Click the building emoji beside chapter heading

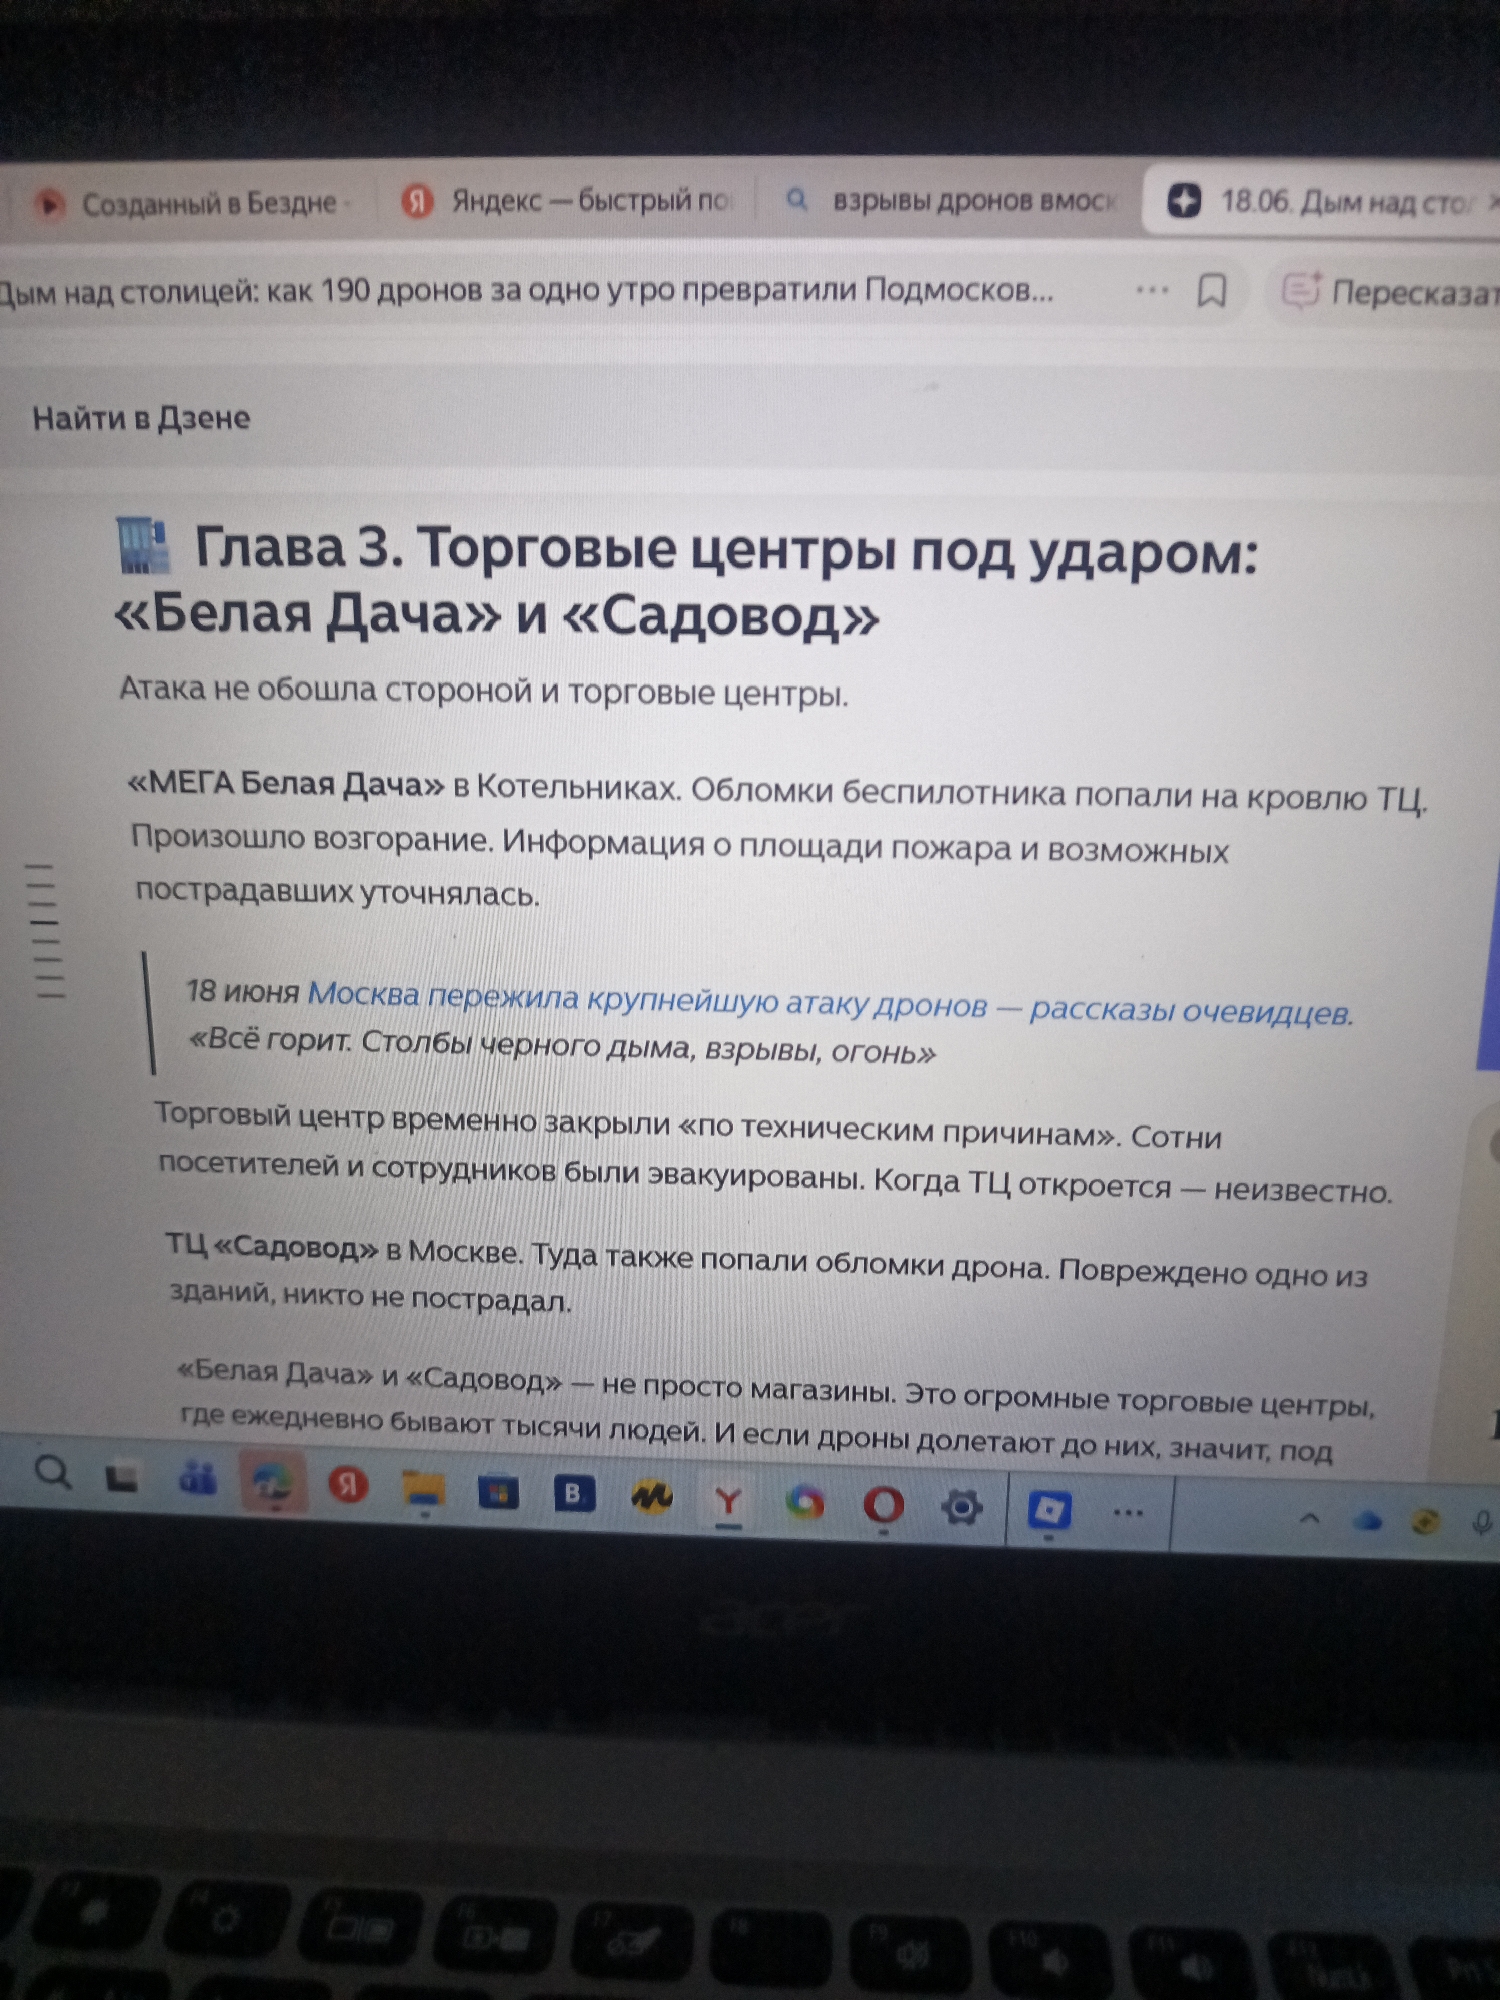pos(142,546)
